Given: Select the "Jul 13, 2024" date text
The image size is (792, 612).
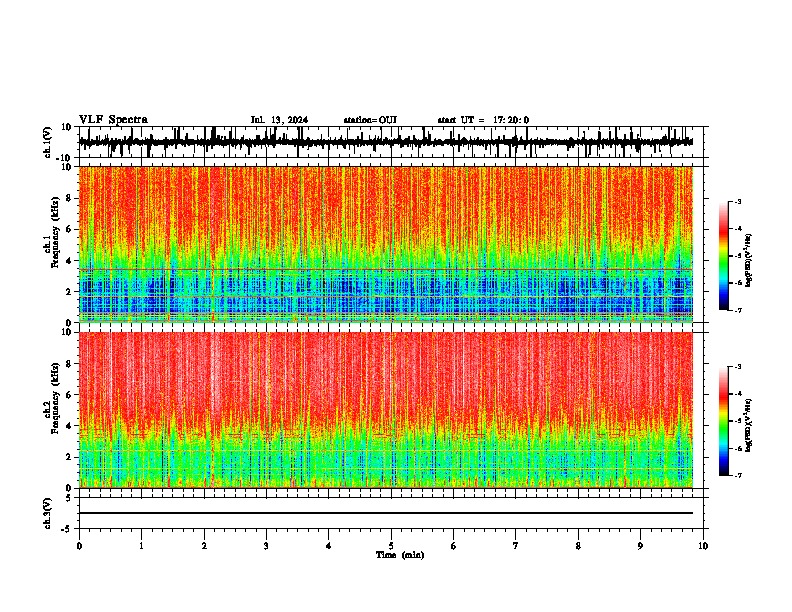Looking at the screenshot, I should [x=279, y=120].
